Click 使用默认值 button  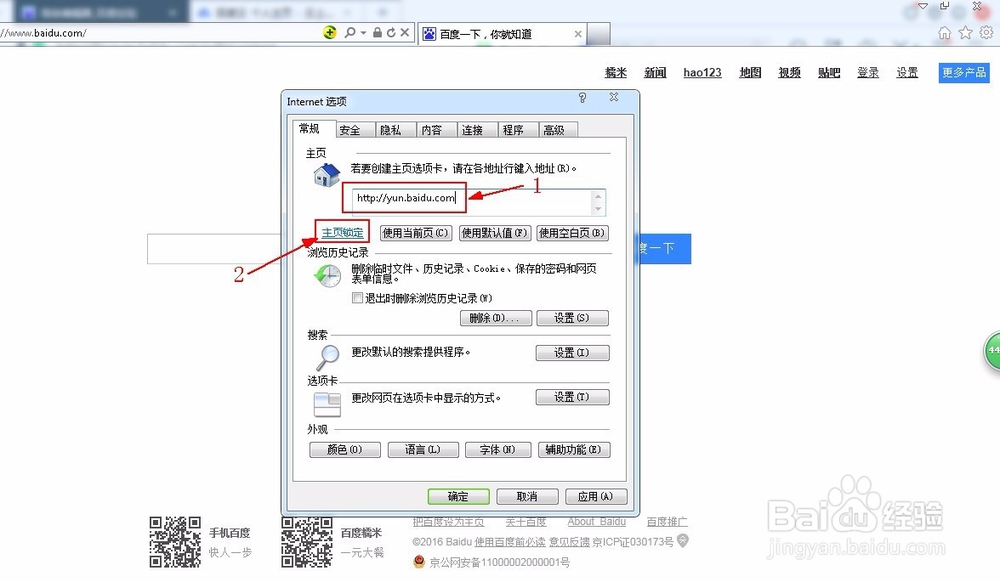(x=495, y=233)
